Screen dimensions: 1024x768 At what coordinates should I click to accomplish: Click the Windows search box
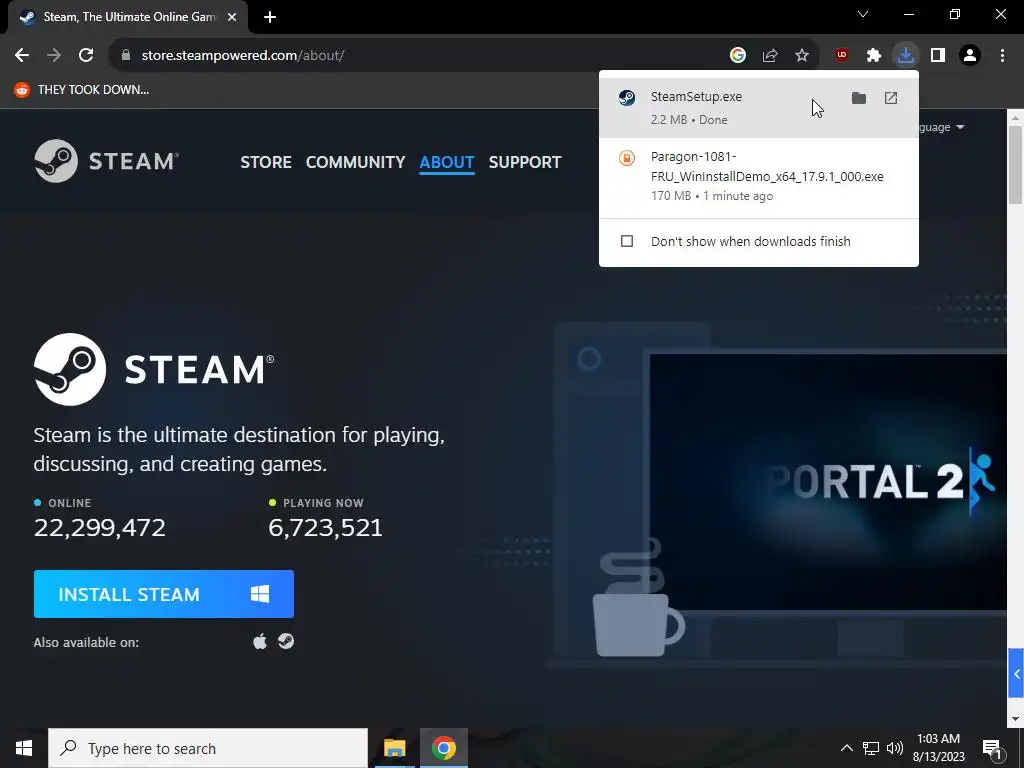pos(208,748)
